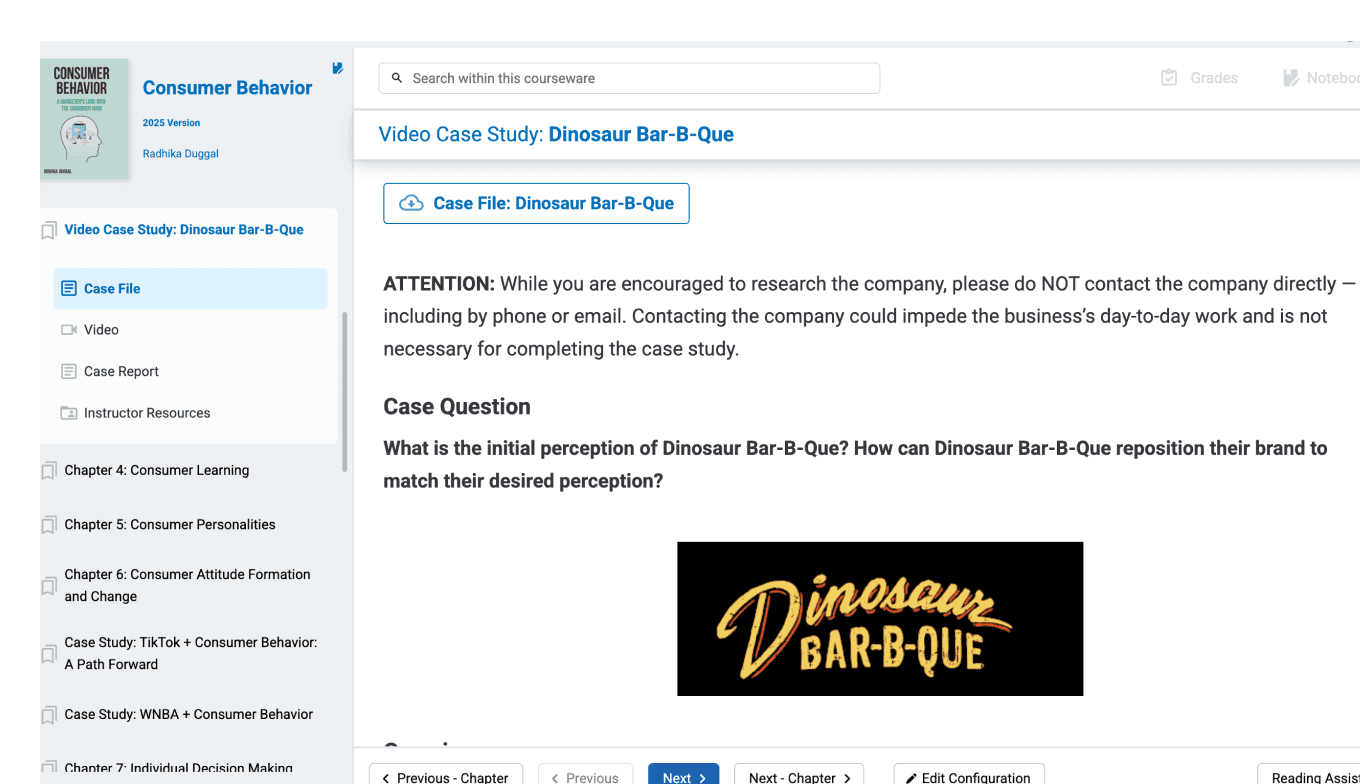Click the sidebar vertical scrollbar
This screenshot has width=1360, height=784.
pos(345,392)
